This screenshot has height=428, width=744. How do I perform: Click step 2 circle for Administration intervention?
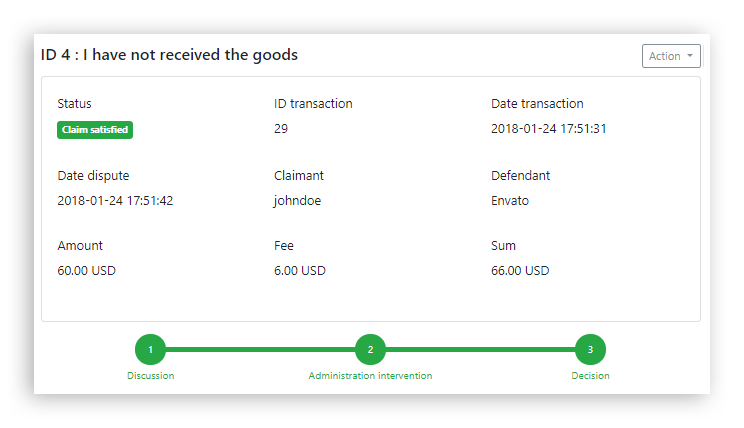pyautogui.click(x=370, y=349)
